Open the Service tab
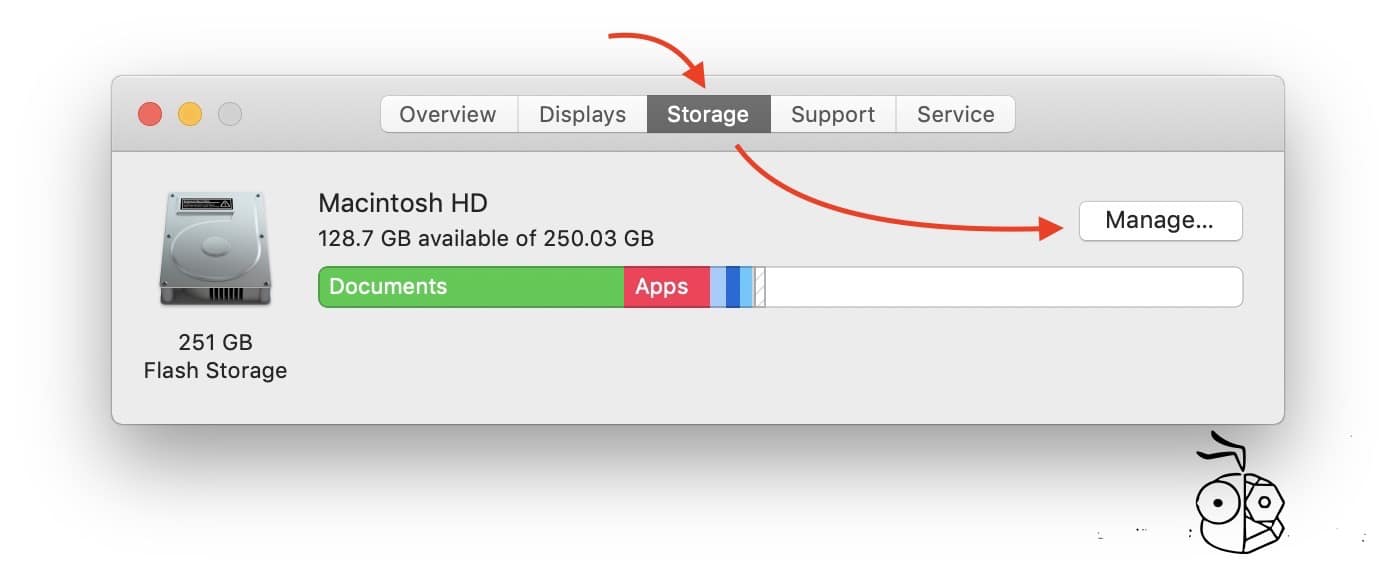 955,114
